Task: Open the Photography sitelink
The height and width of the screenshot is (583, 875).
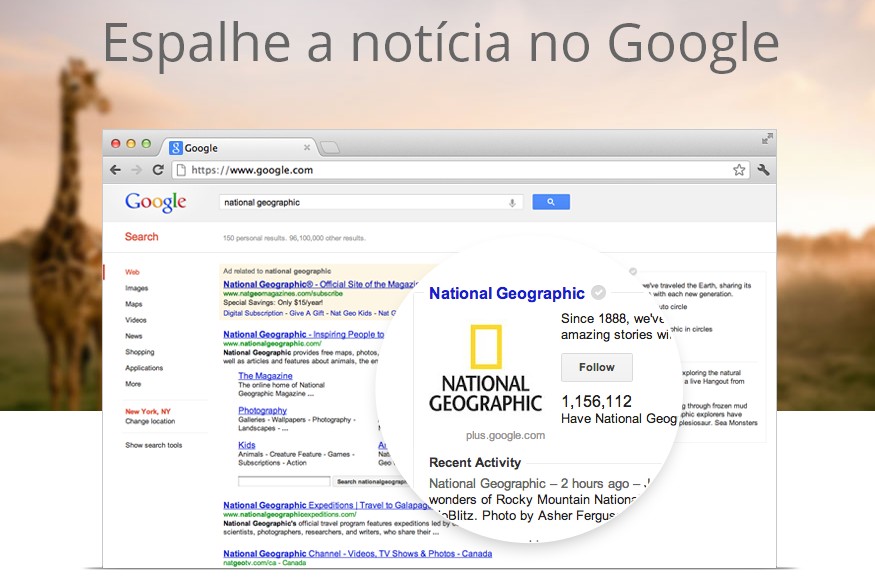Action: (262, 410)
